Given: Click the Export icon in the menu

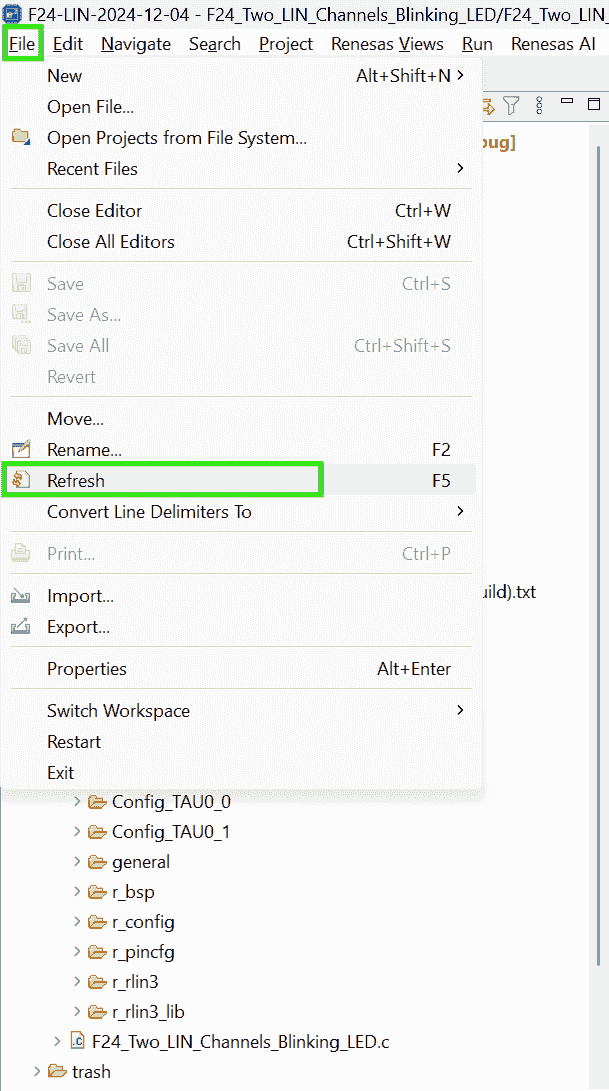Looking at the screenshot, I should 21,627.
